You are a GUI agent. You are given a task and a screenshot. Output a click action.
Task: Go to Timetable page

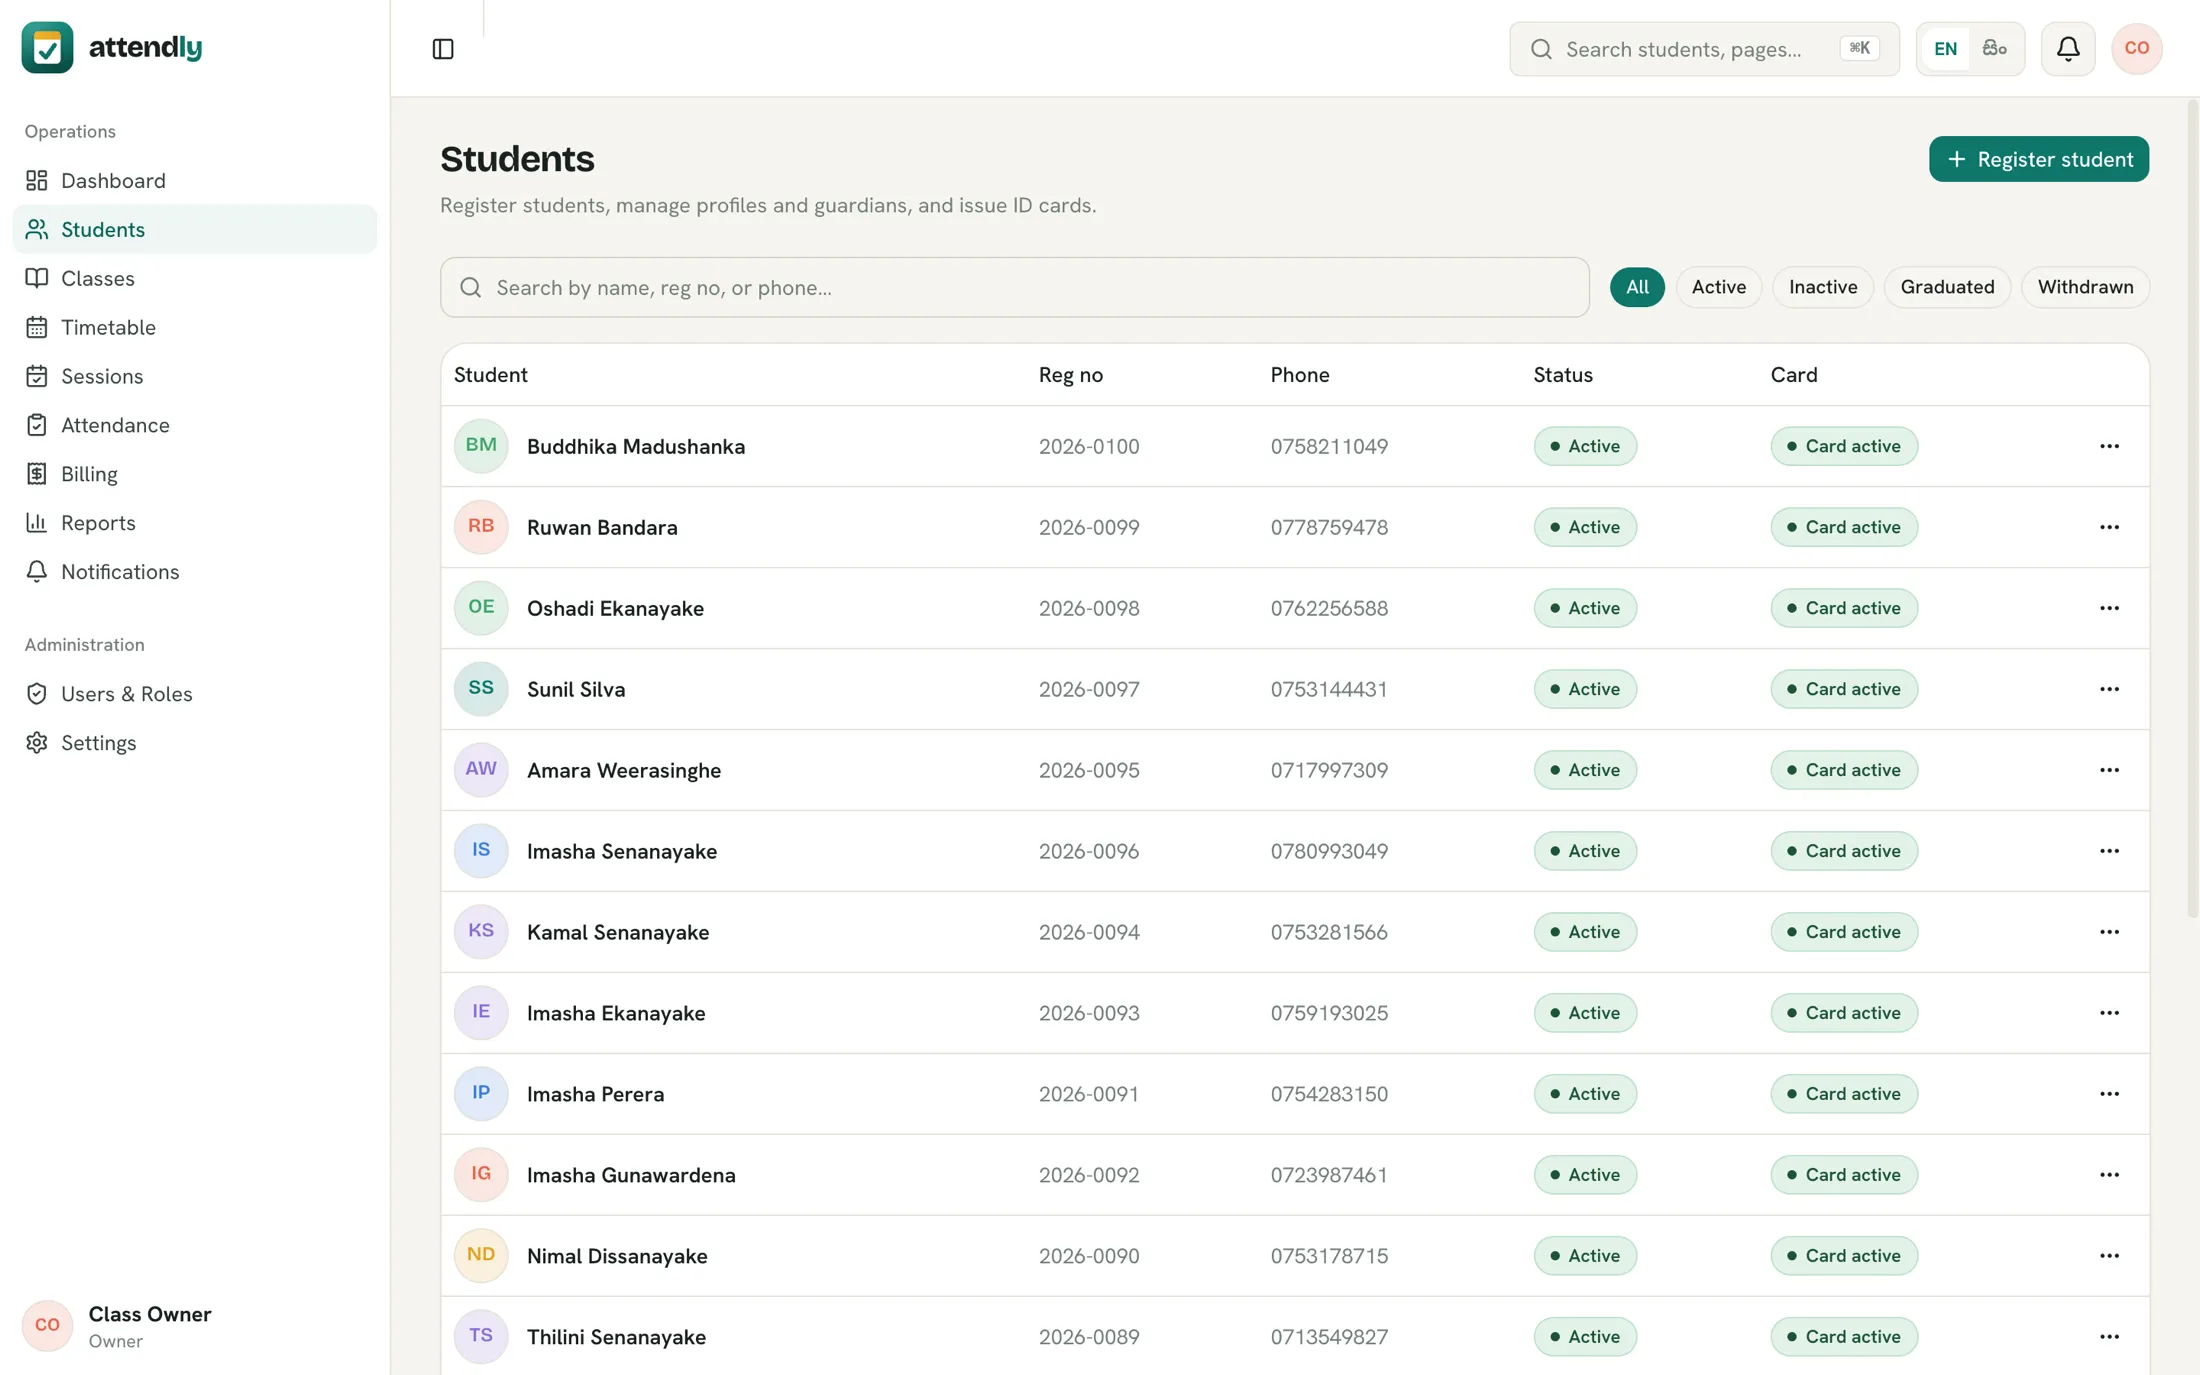point(195,328)
